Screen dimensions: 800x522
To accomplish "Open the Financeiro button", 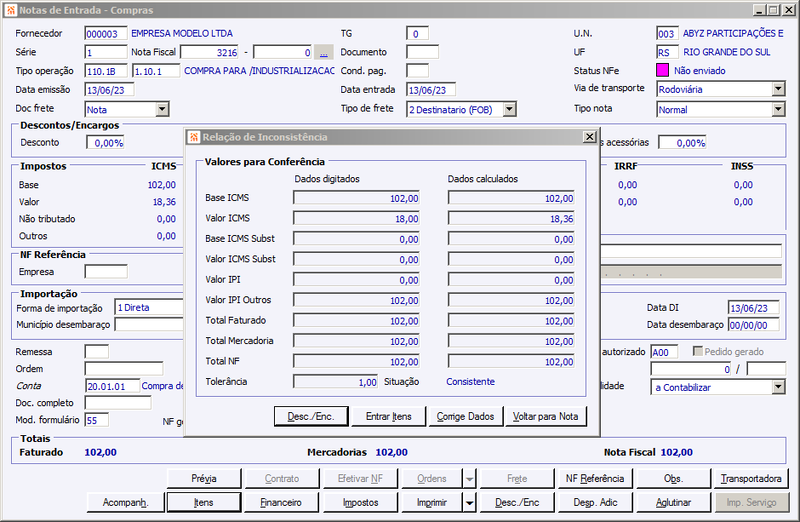I will coord(281,503).
